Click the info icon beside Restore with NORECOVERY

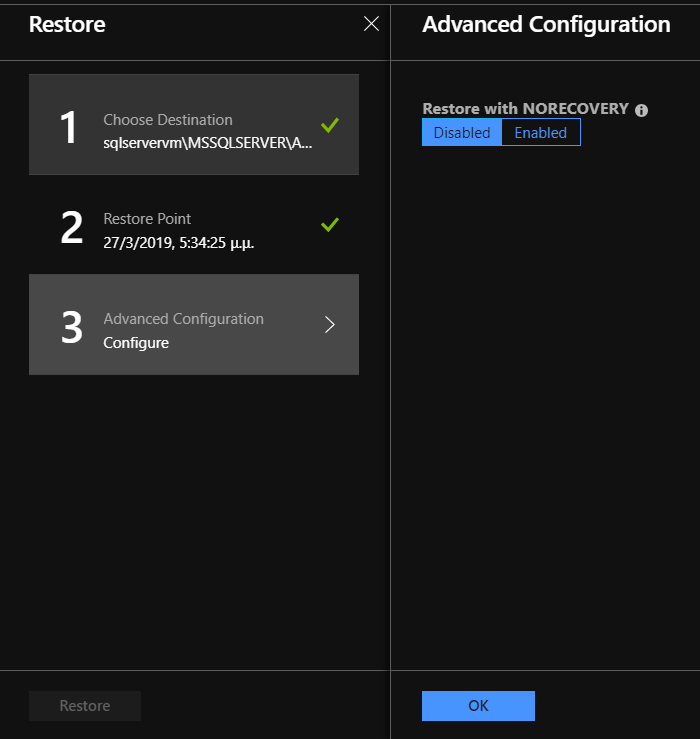[641, 110]
